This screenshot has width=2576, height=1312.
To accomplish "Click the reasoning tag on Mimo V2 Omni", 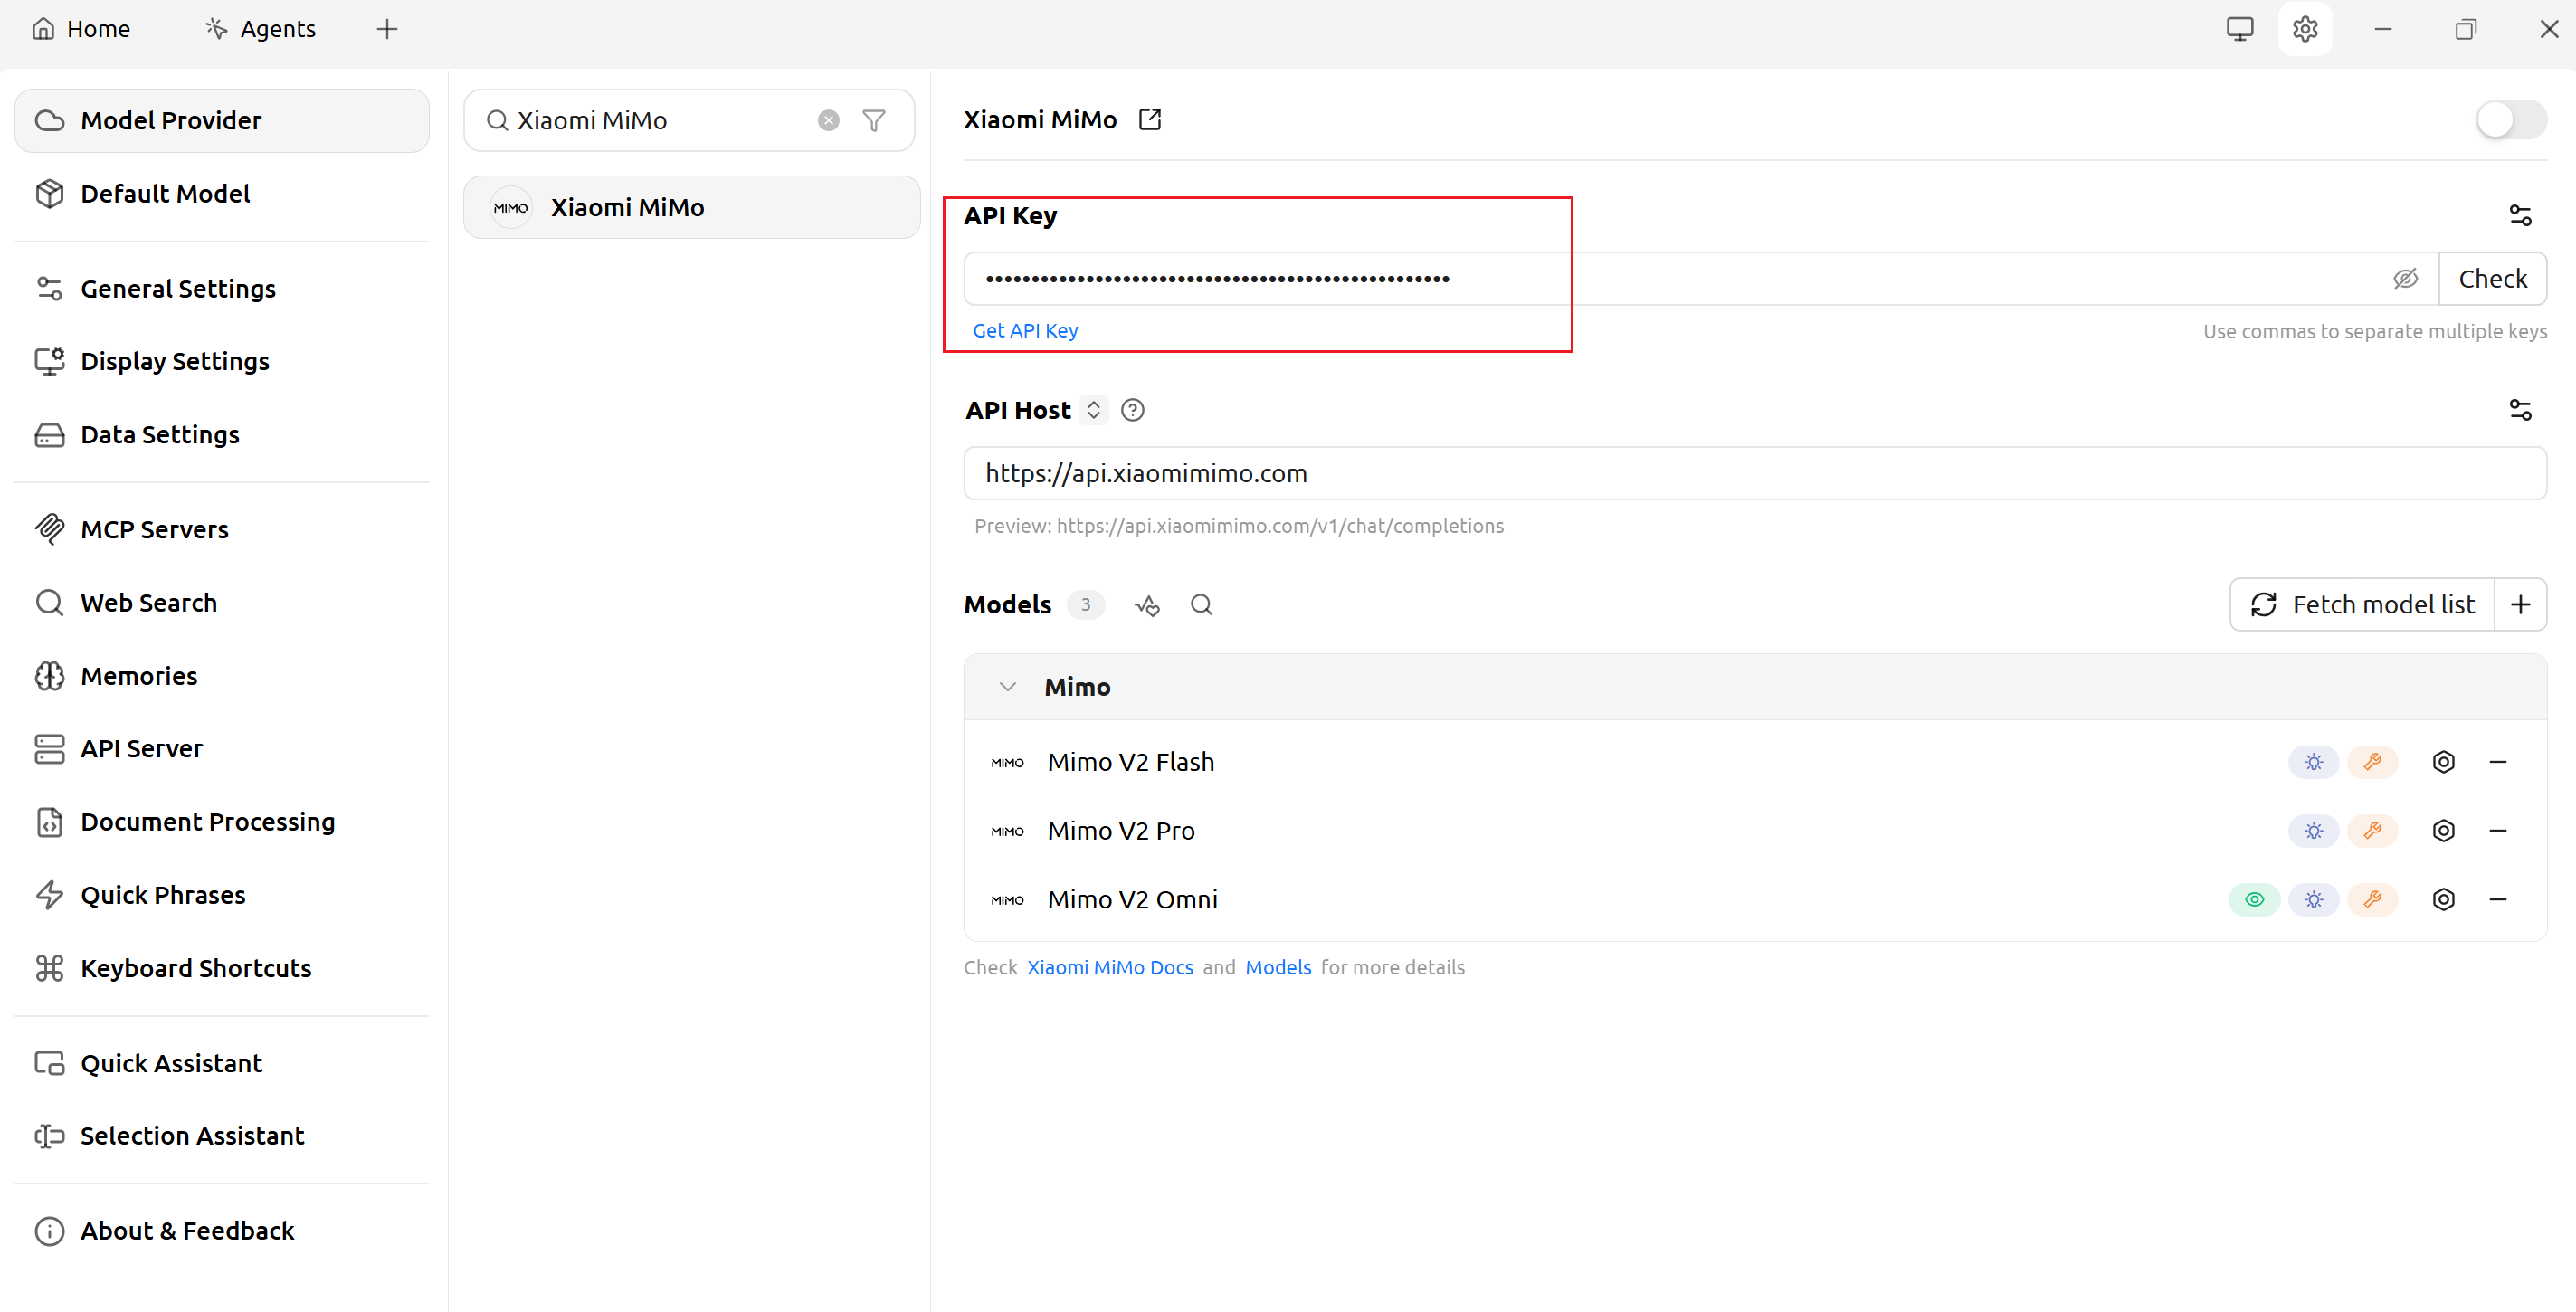I will click(x=2313, y=900).
